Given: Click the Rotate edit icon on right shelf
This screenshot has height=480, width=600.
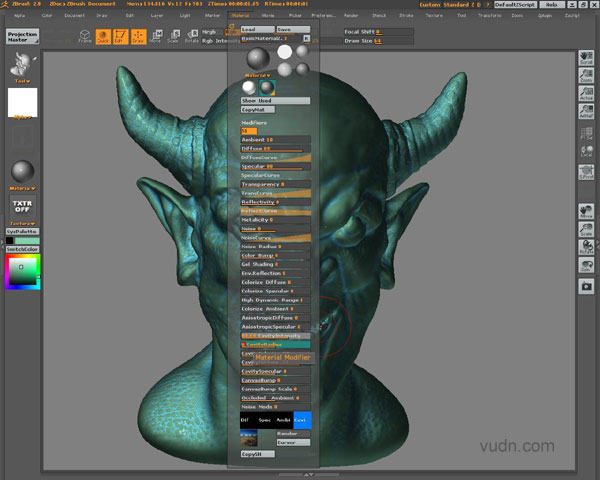Looking at the screenshot, I should coord(586,247).
